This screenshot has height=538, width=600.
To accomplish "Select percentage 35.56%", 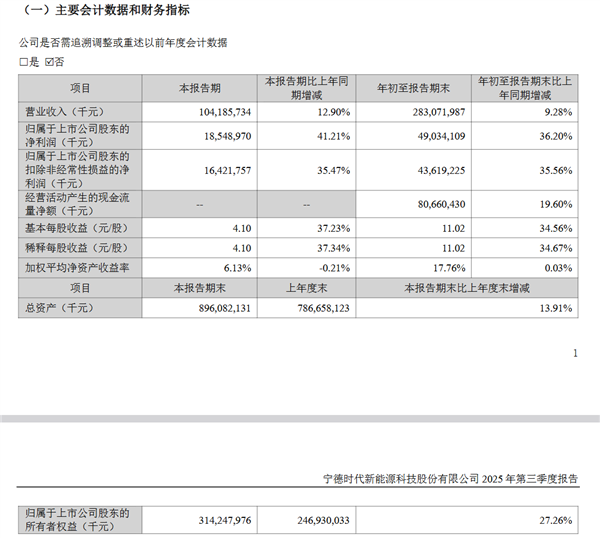I will 556,170.
